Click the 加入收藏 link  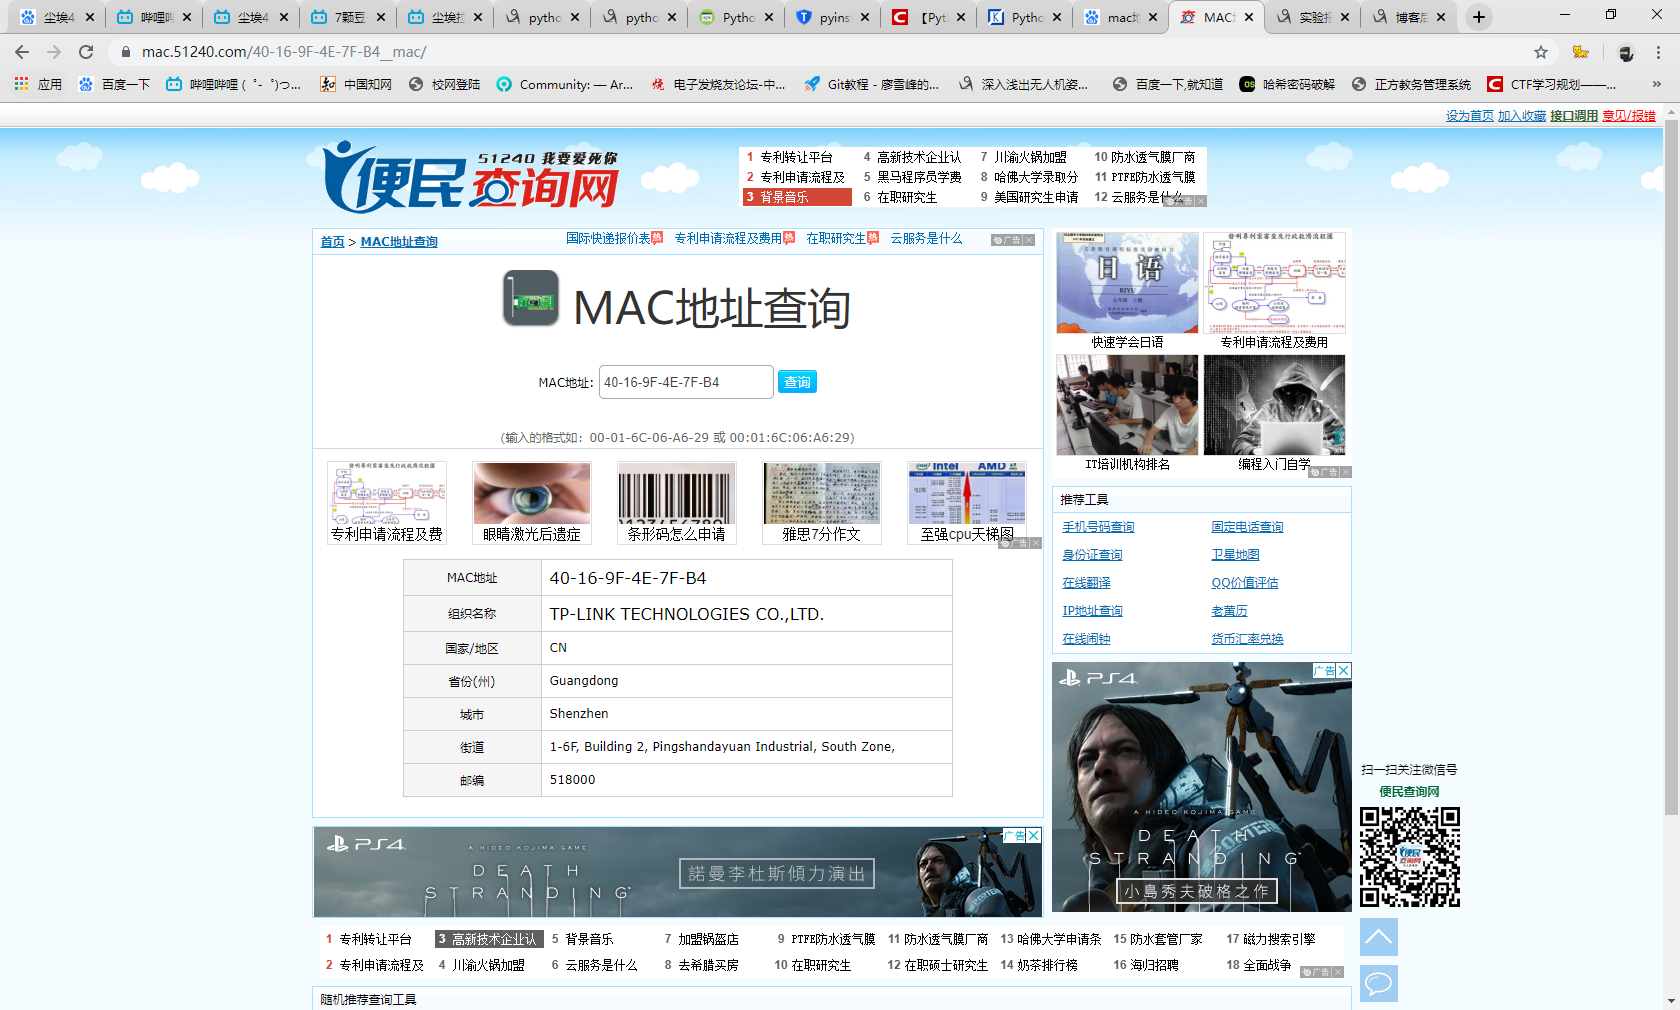(1522, 116)
